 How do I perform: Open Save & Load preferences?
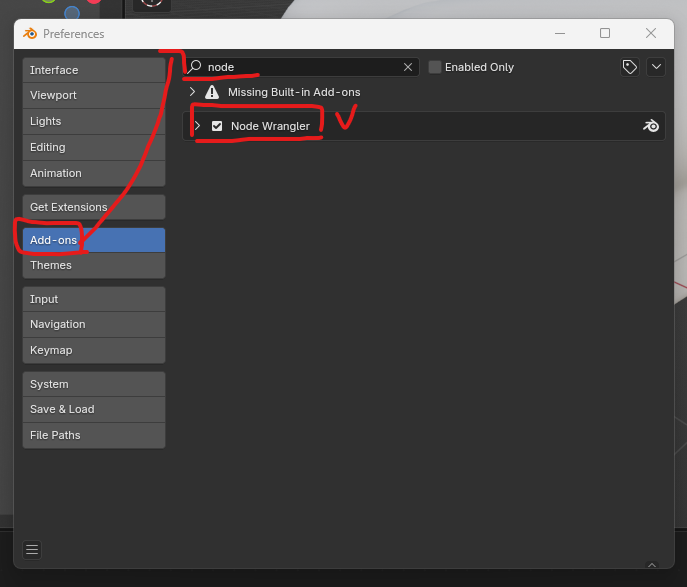click(94, 410)
